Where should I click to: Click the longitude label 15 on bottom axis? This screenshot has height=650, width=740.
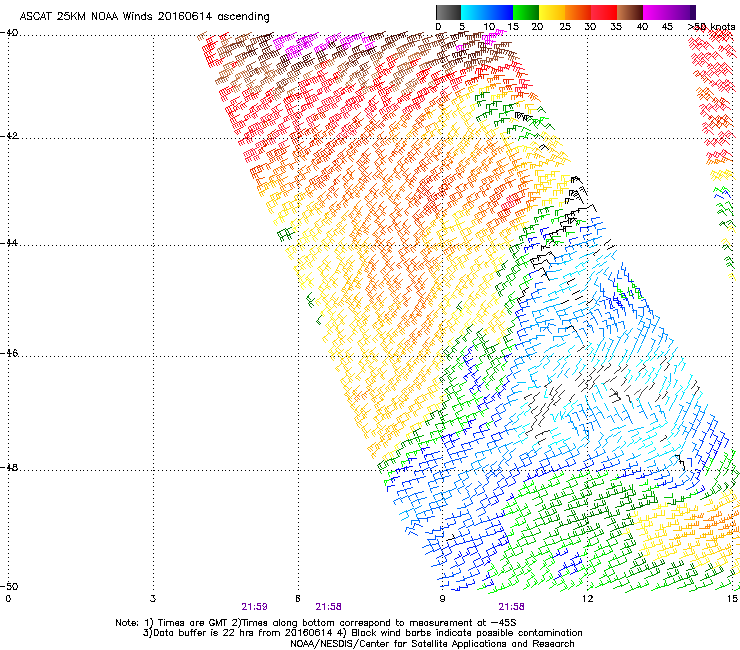point(732,599)
